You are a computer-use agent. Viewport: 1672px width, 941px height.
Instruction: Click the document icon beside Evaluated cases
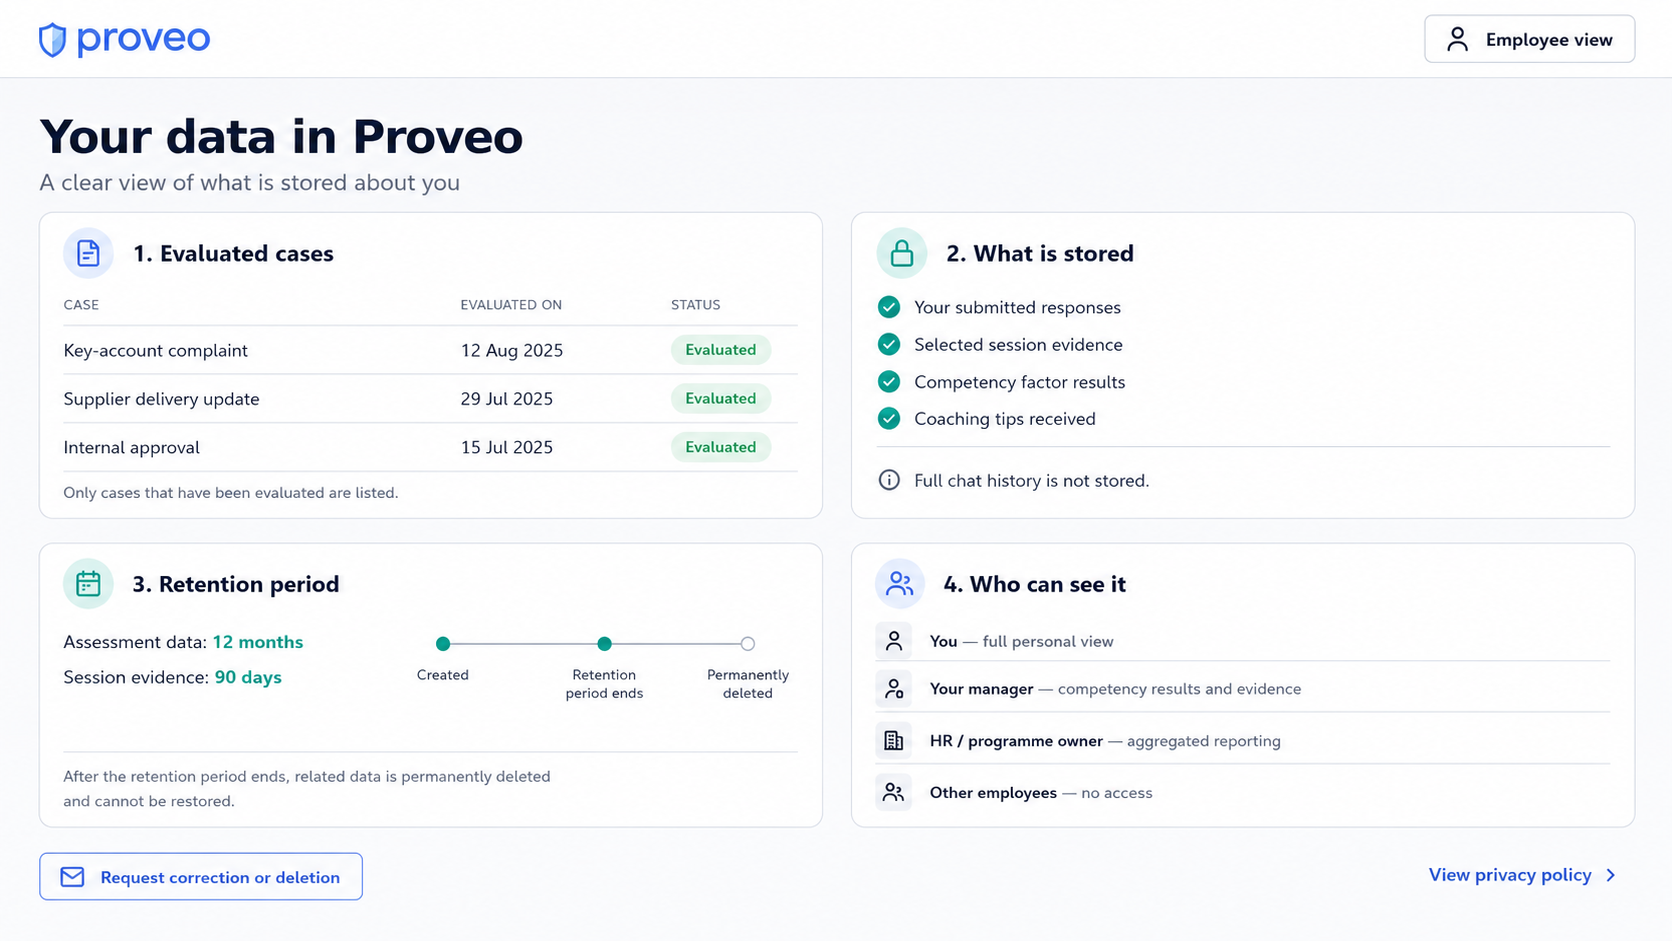pyautogui.click(x=88, y=253)
